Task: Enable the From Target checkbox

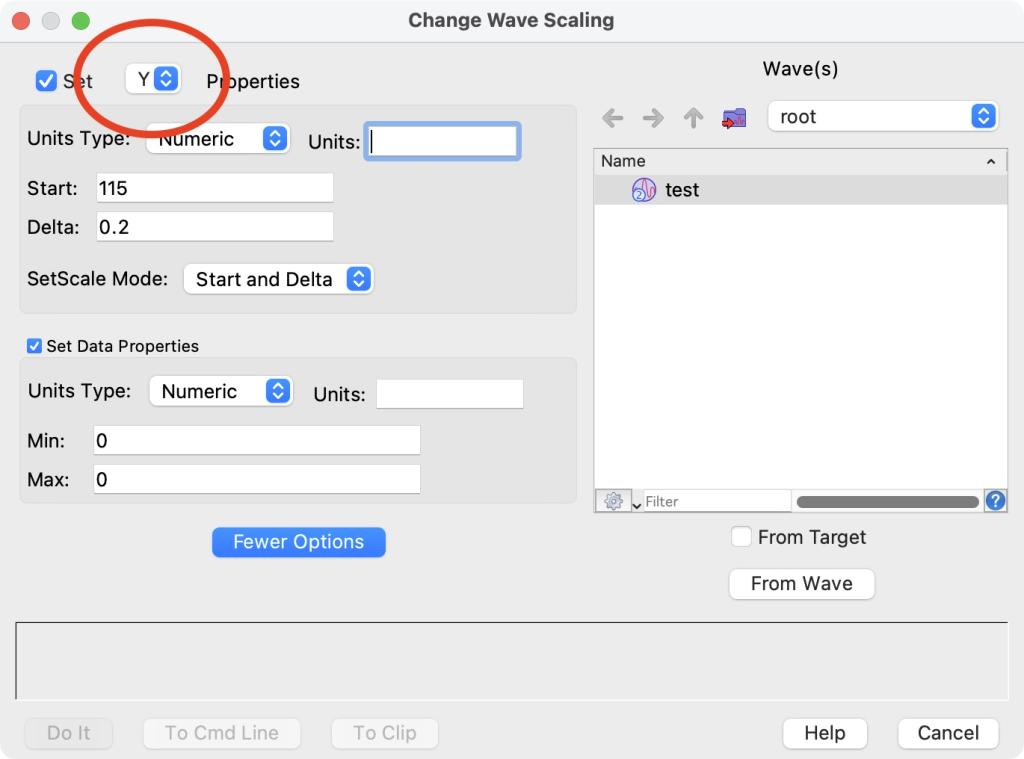Action: tap(741, 537)
